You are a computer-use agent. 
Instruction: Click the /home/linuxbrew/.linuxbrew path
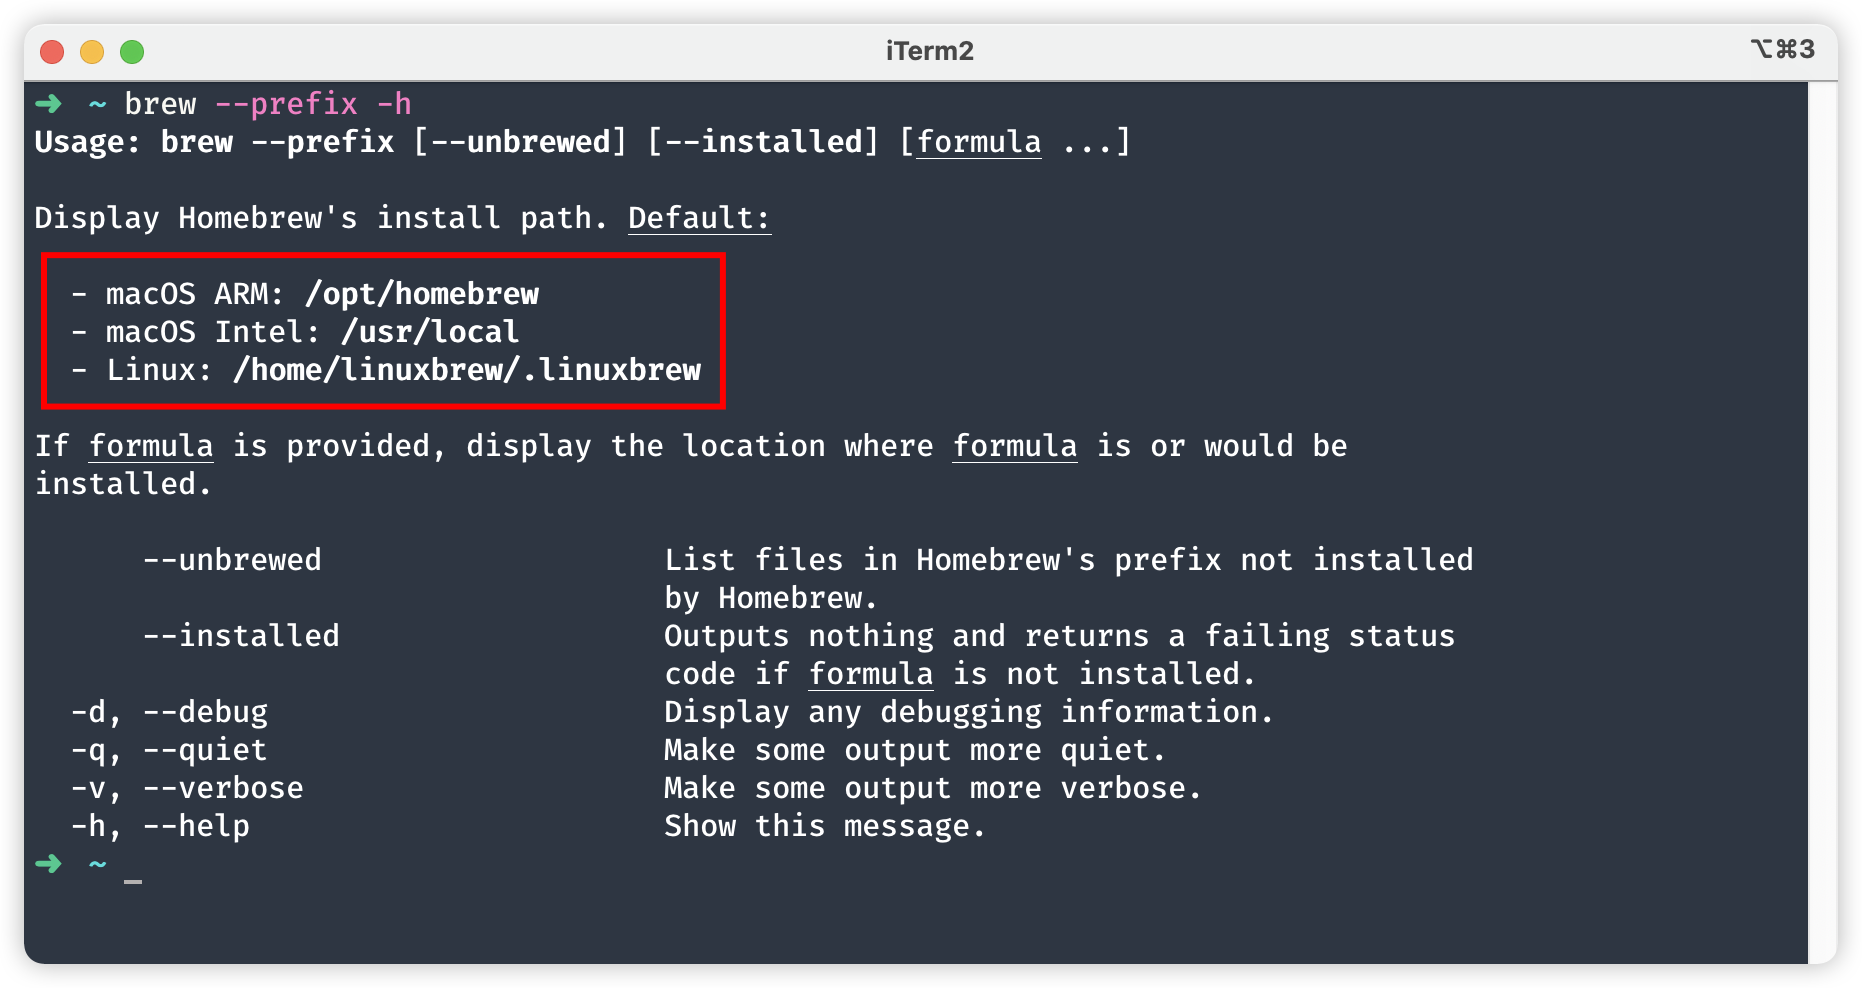467,370
